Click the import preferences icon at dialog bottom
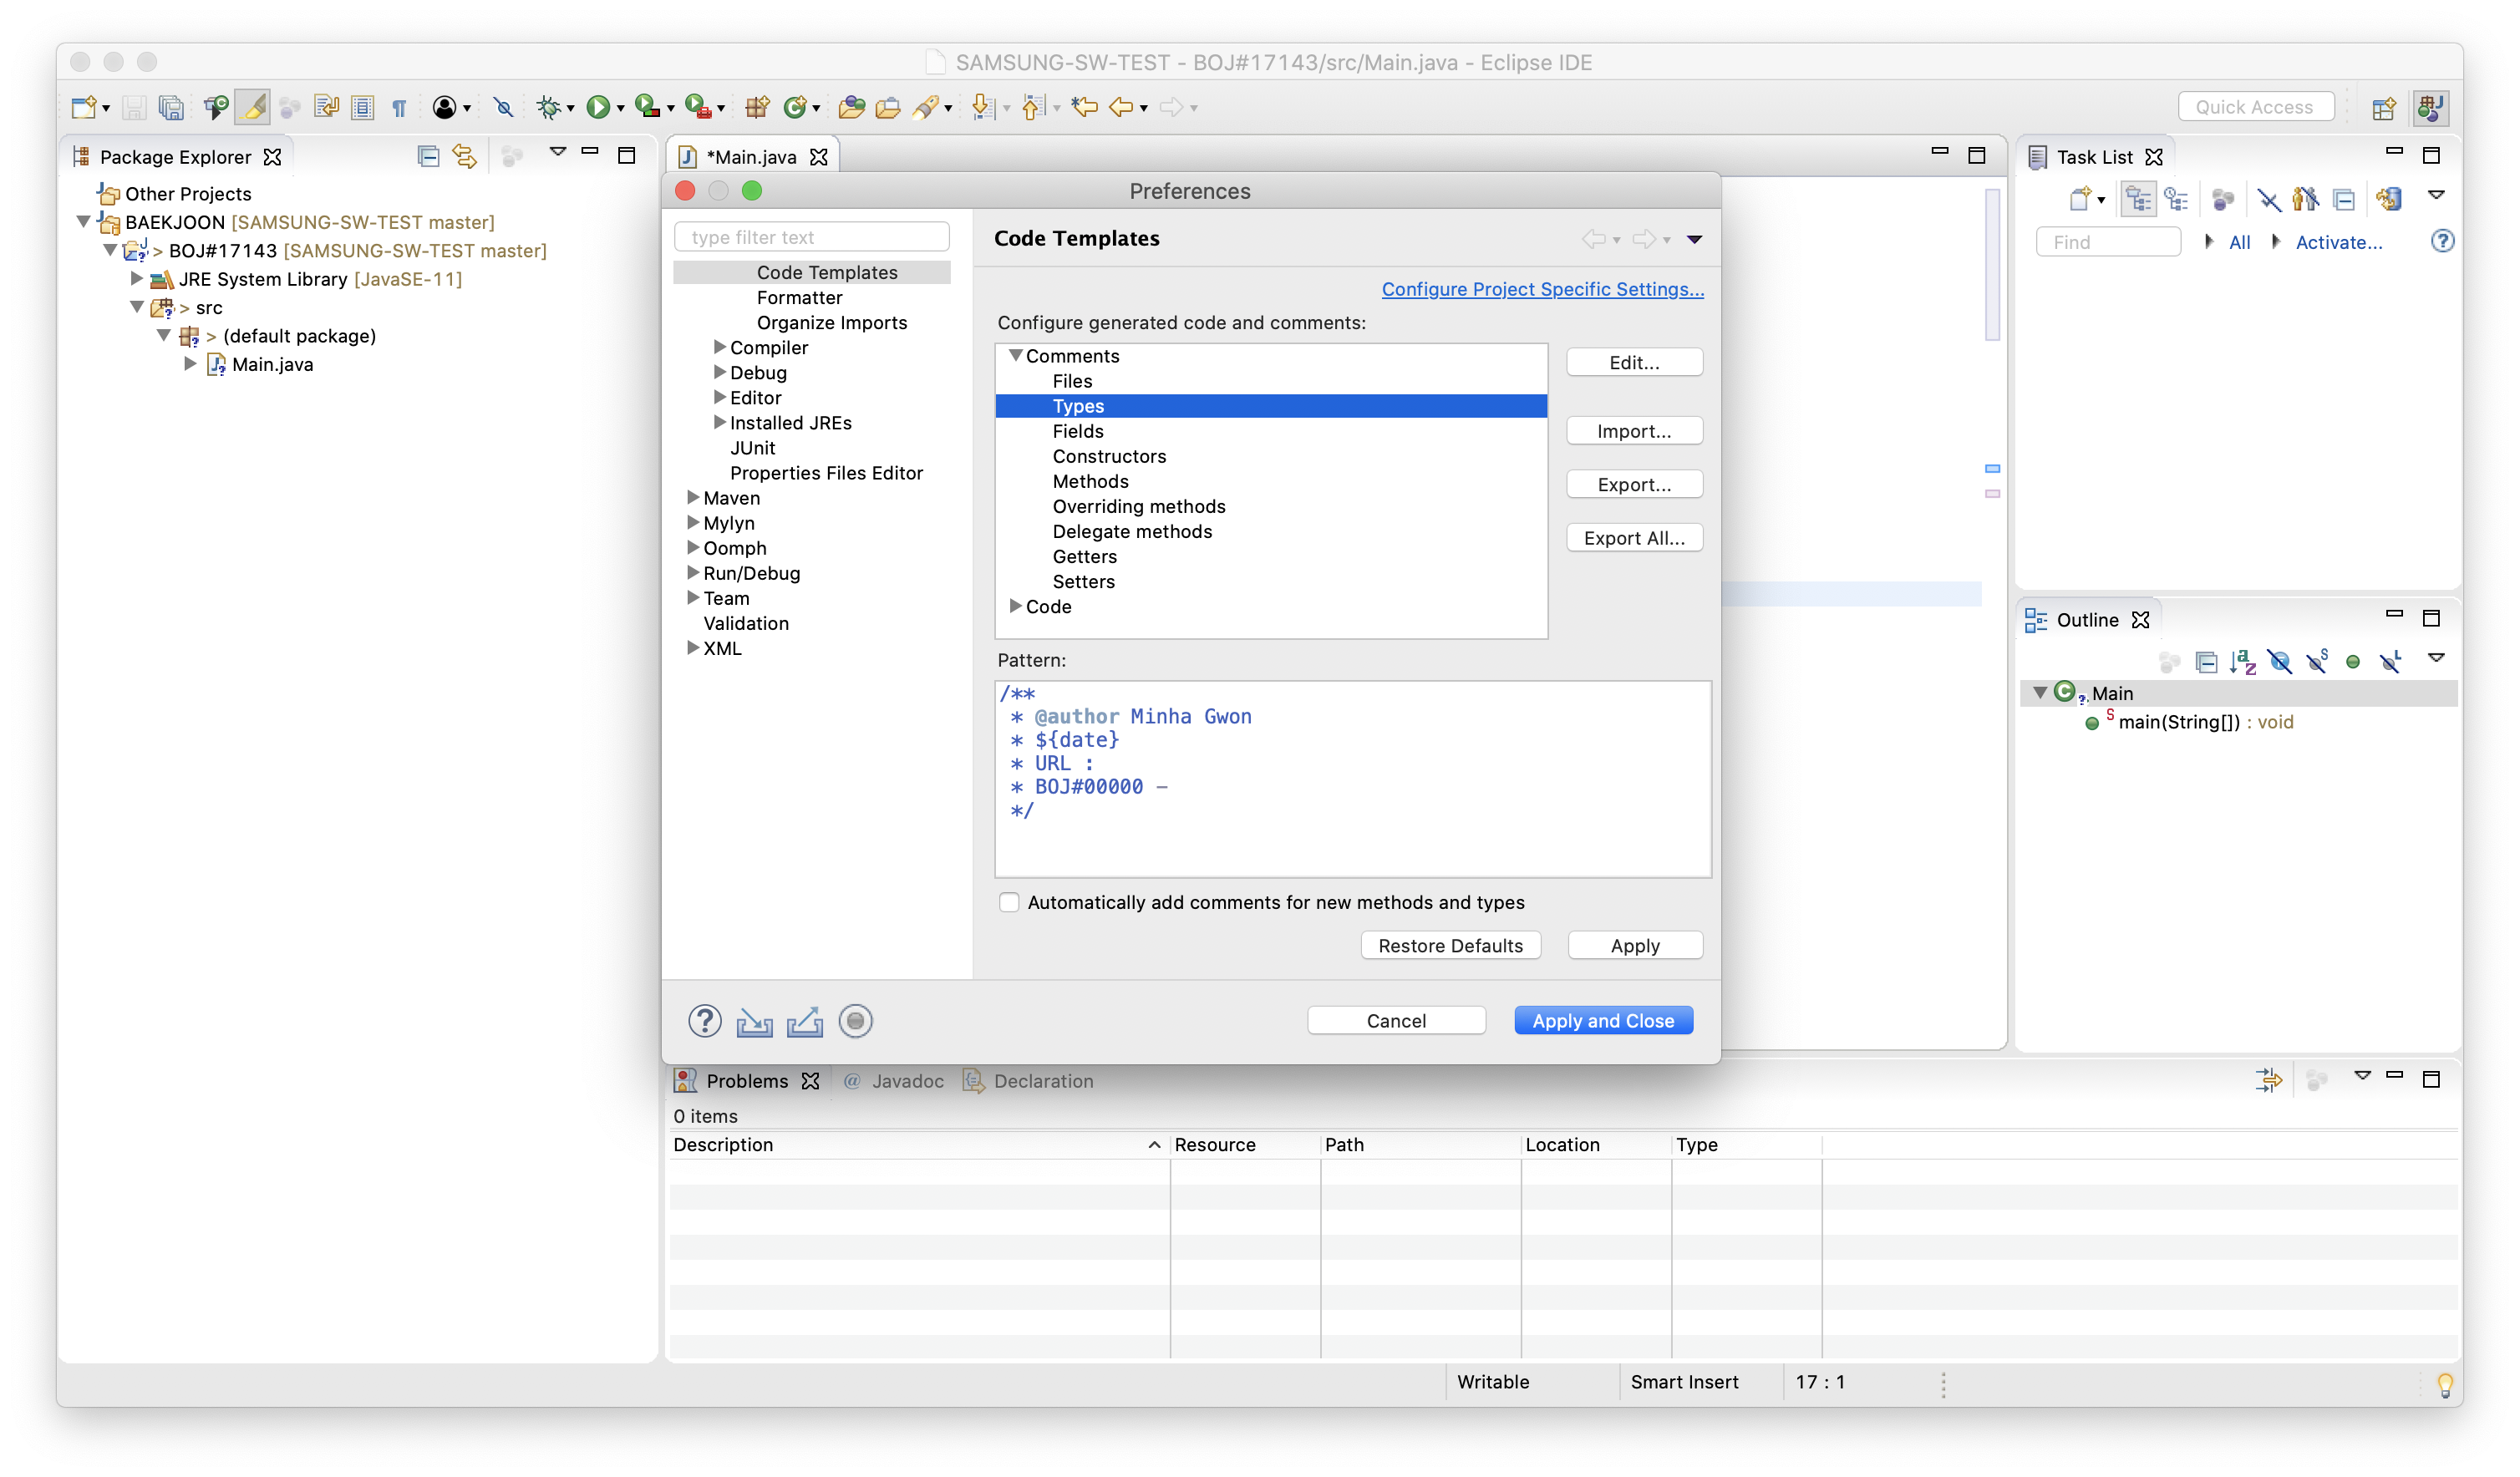This screenshot has height=1477, width=2520. point(754,1022)
